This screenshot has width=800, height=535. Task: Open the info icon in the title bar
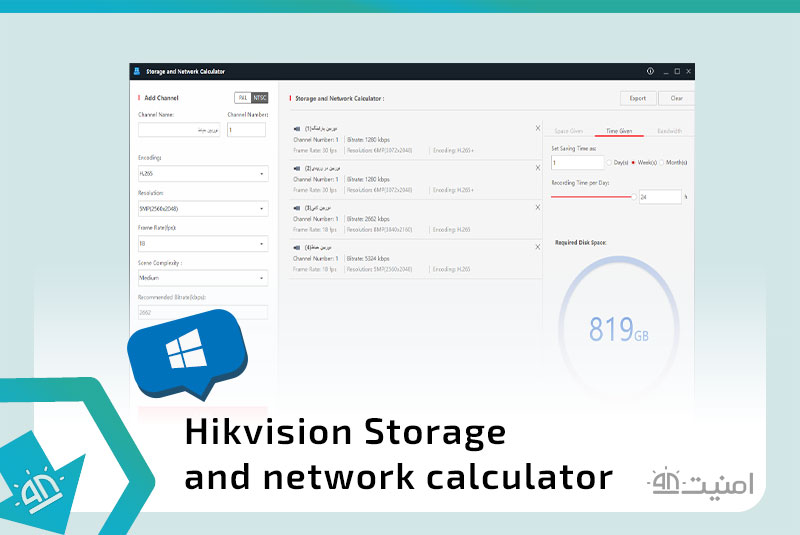tap(650, 71)
